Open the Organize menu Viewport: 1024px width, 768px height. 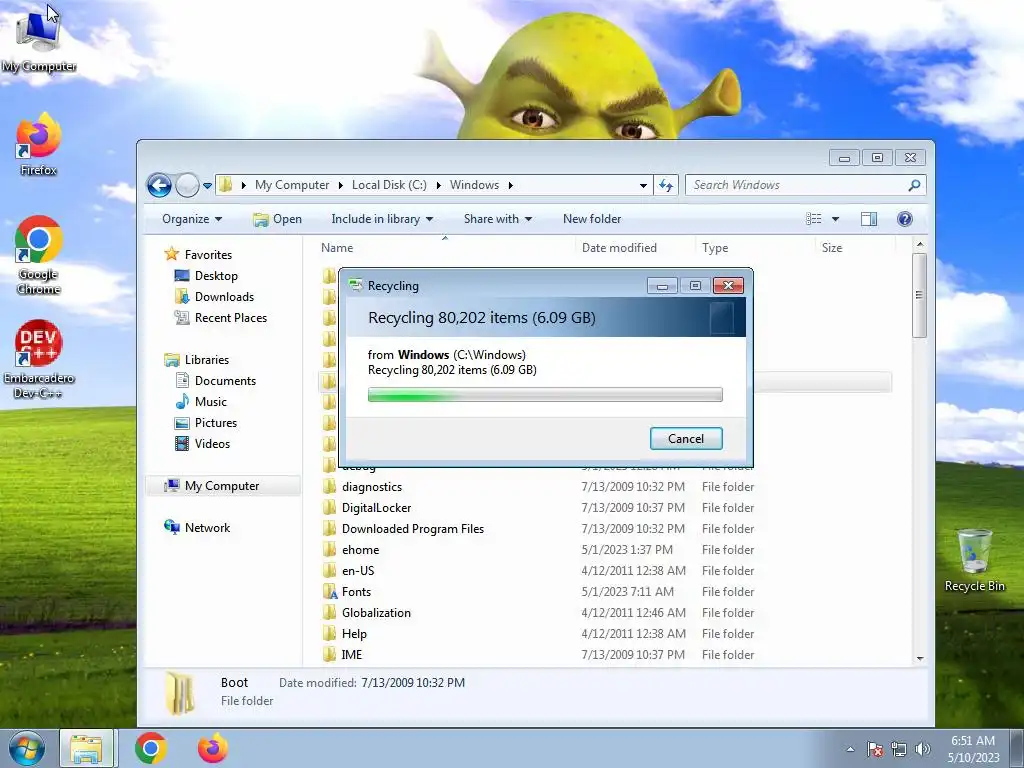pos(192,219)
